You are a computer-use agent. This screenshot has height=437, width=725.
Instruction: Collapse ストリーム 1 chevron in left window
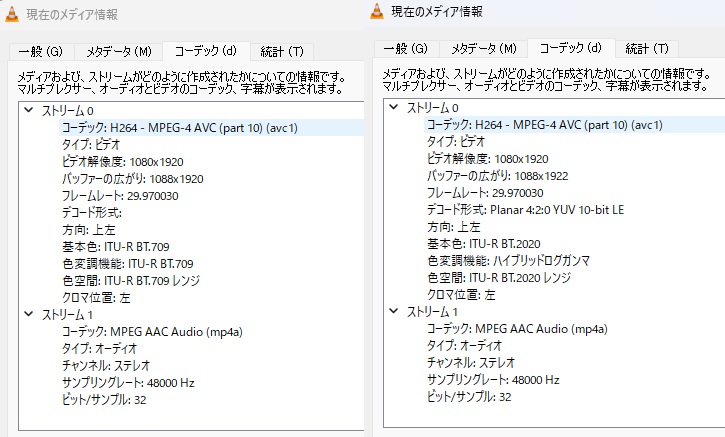pyautogui.click(x=29, y=314)
